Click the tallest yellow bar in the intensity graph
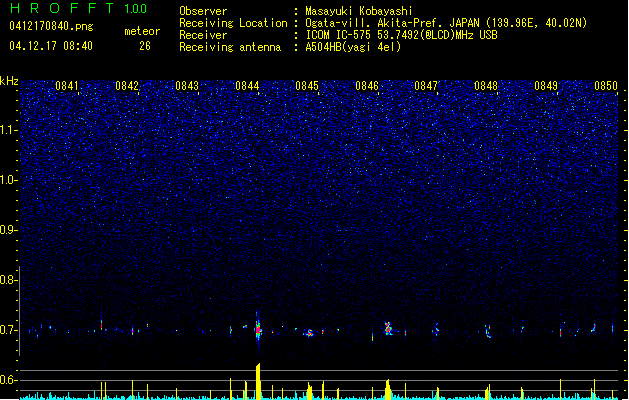The height and width of the screenshot is (400, 629). click(258, 381)
